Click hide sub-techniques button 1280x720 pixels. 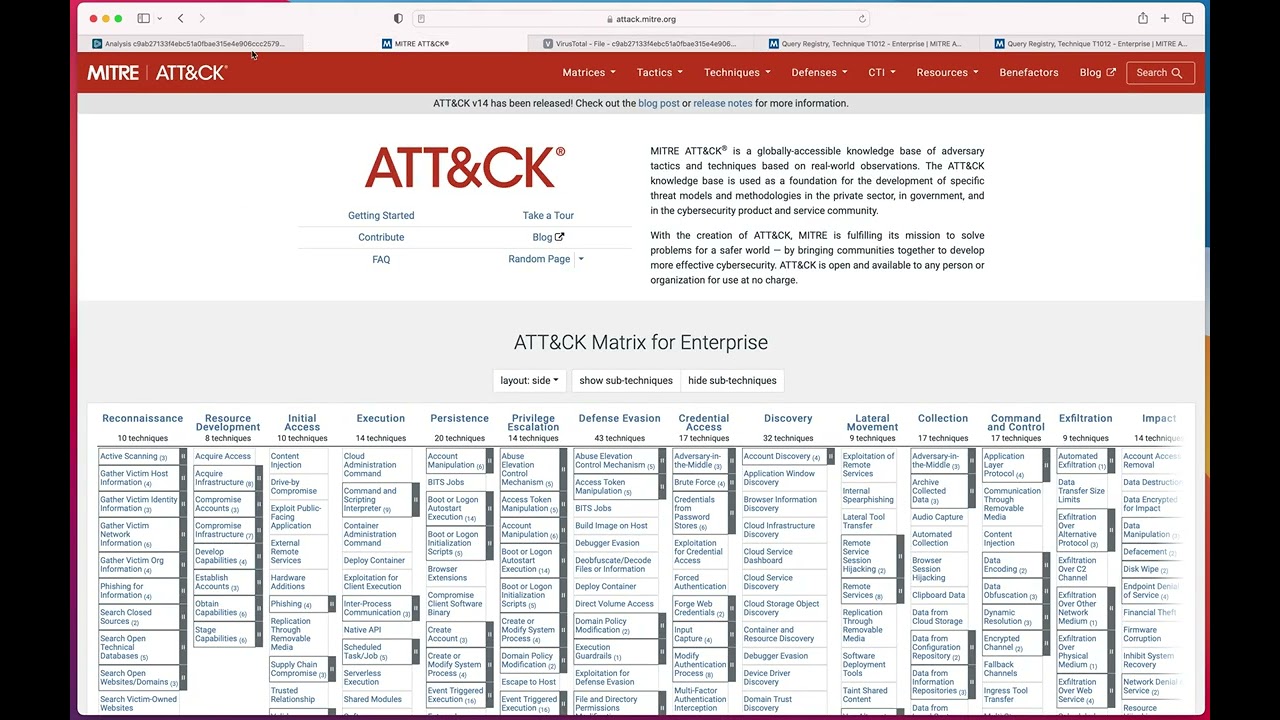coord(732,380)
